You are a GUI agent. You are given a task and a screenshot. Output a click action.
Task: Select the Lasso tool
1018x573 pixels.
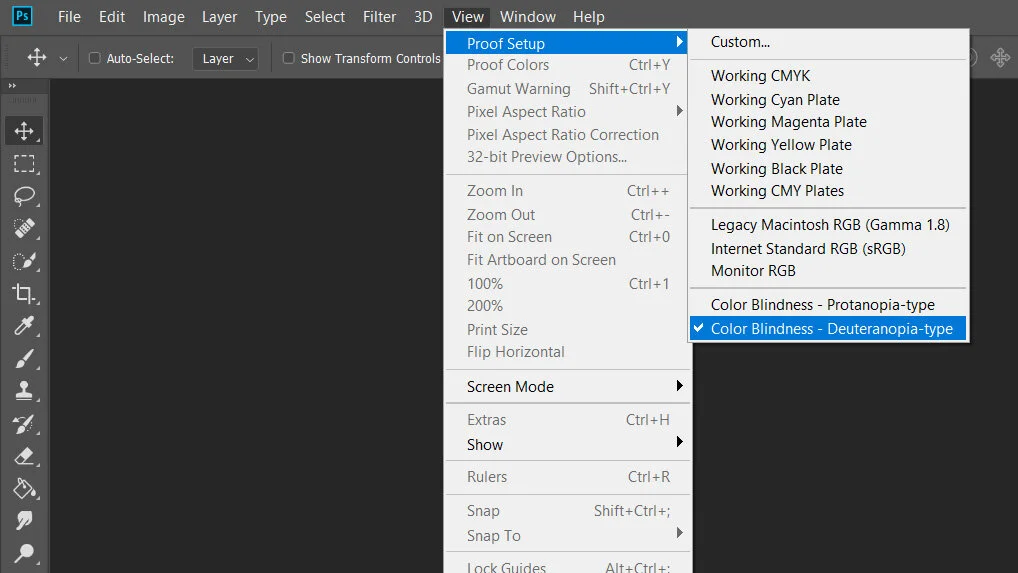[24, 196]
